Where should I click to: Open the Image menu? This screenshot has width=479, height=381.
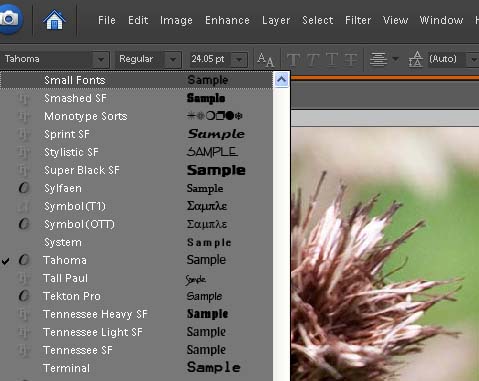[x=176, y=20]
